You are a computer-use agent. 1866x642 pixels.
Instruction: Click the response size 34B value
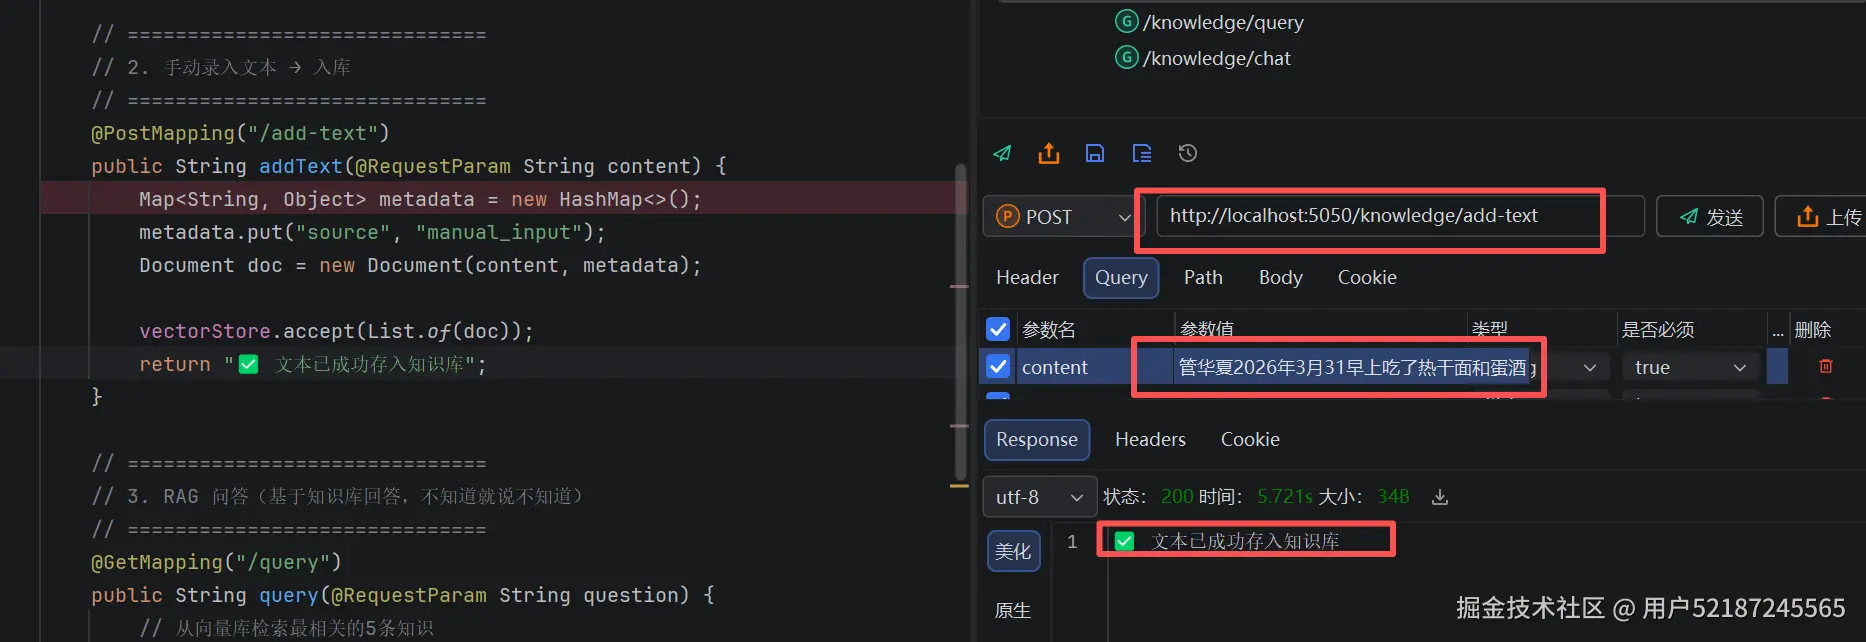[x=1393, y=497]
